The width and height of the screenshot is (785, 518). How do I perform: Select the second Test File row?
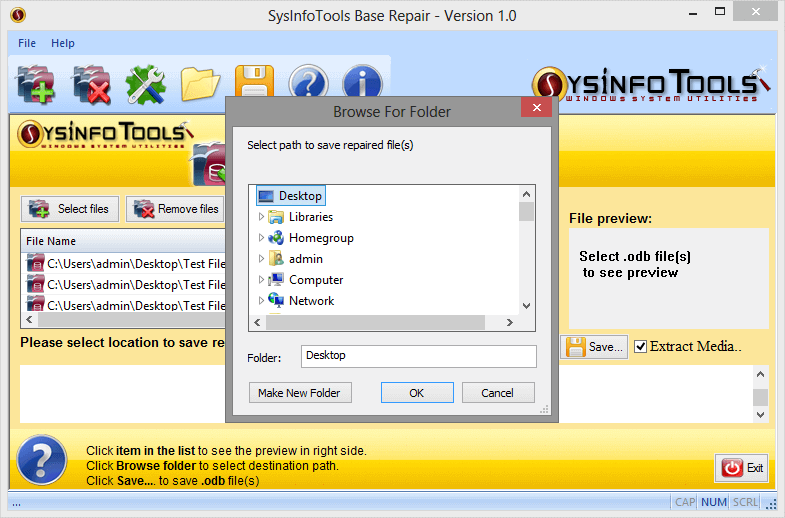pyautogui.click(x=125, y=284)
